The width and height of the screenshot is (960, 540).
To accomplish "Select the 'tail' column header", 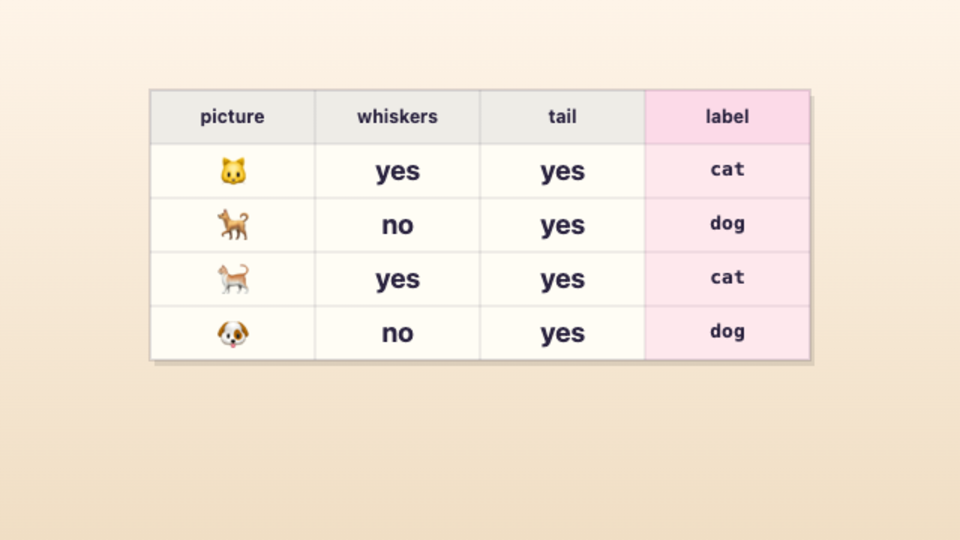I will 562,117.
